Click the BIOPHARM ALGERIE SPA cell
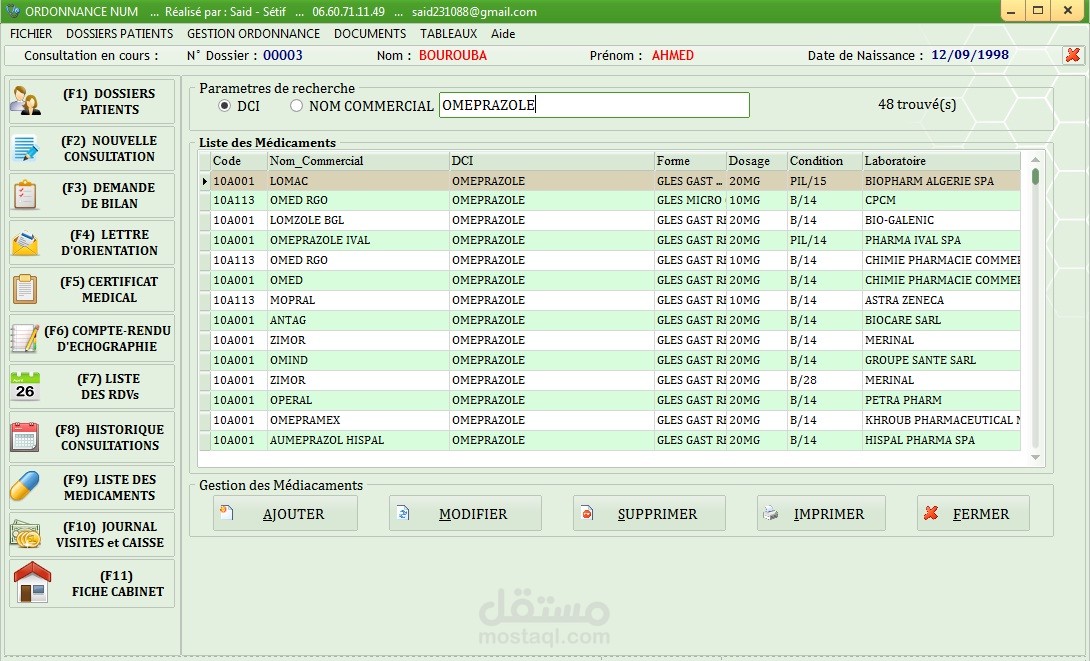1090x661 pixels. point(942,181)
